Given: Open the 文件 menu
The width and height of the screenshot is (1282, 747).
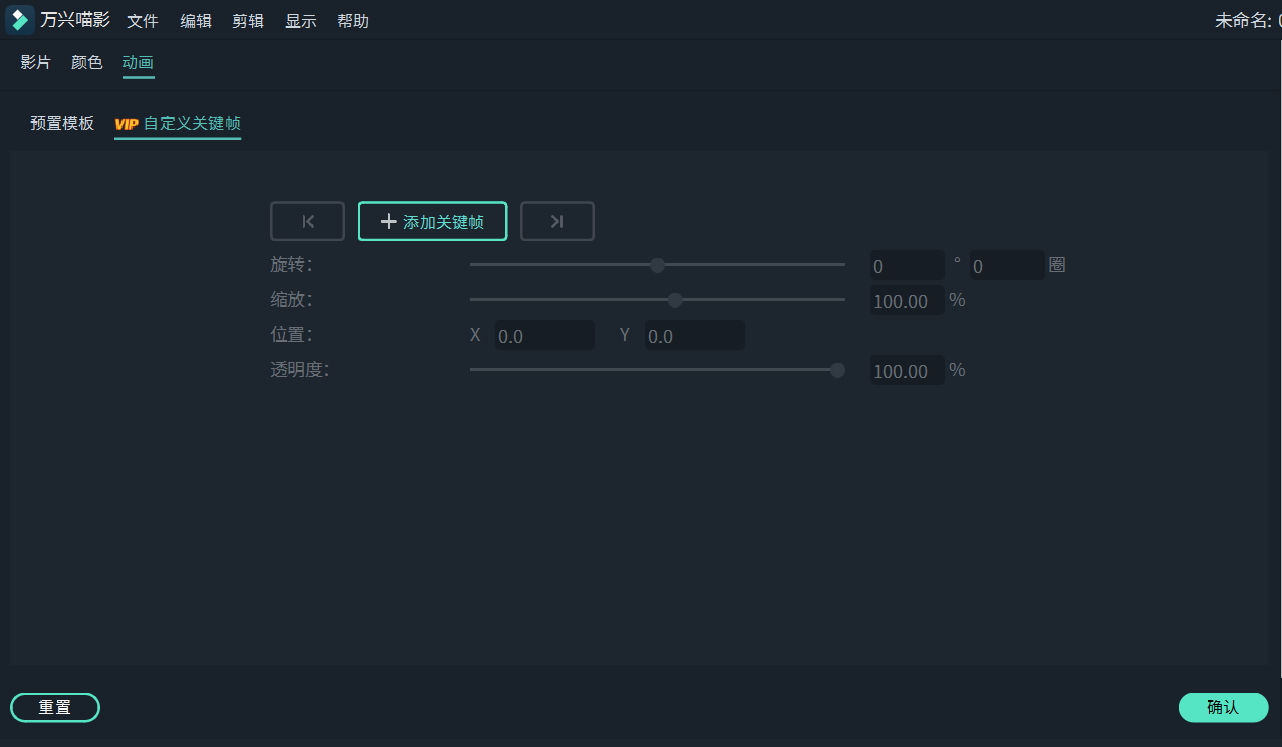Looking at the screenshot, I should (x=143, y=20).
